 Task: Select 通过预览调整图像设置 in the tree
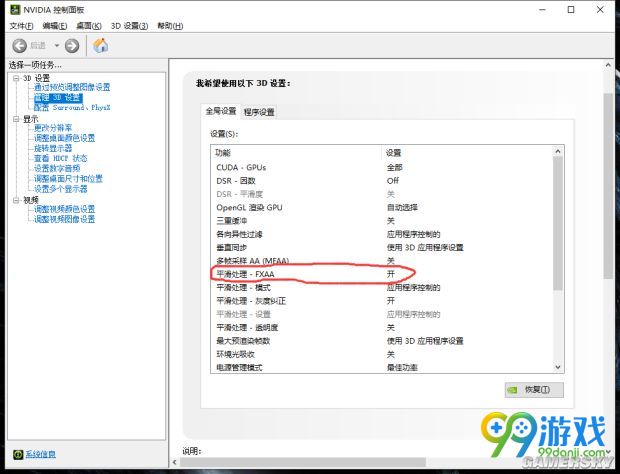72,87
